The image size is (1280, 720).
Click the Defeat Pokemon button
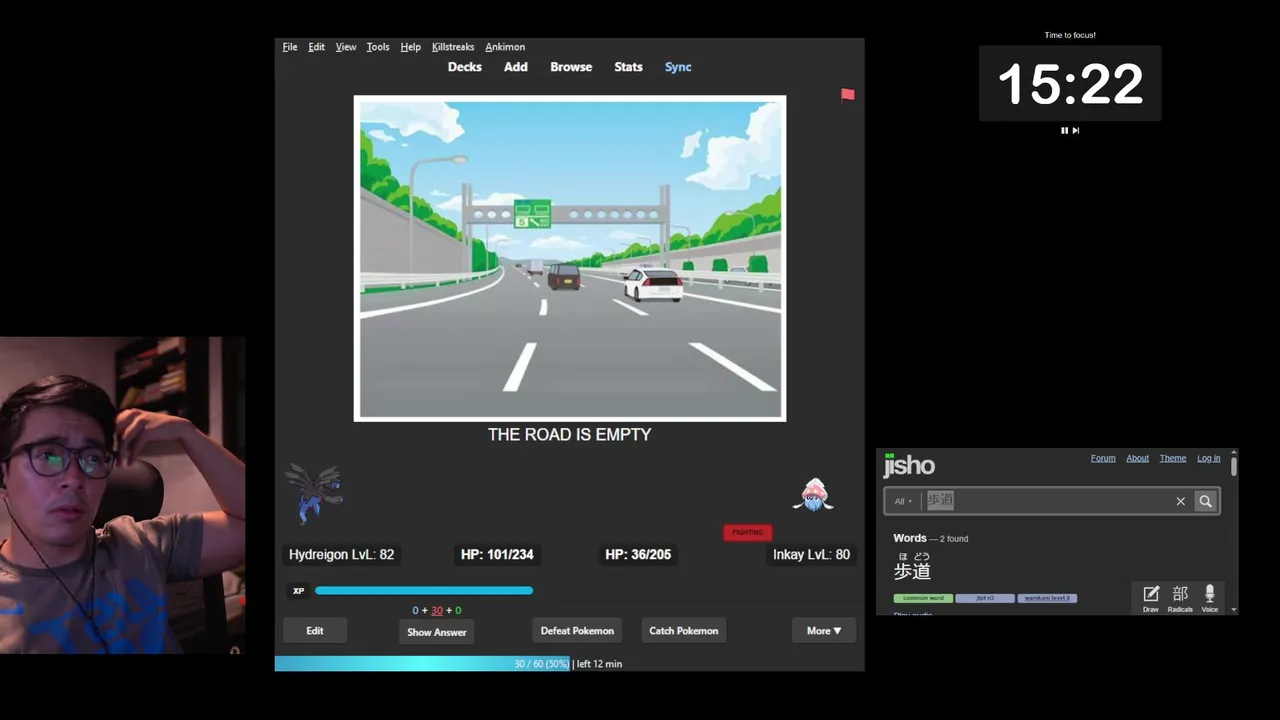(x=577, y=631)
